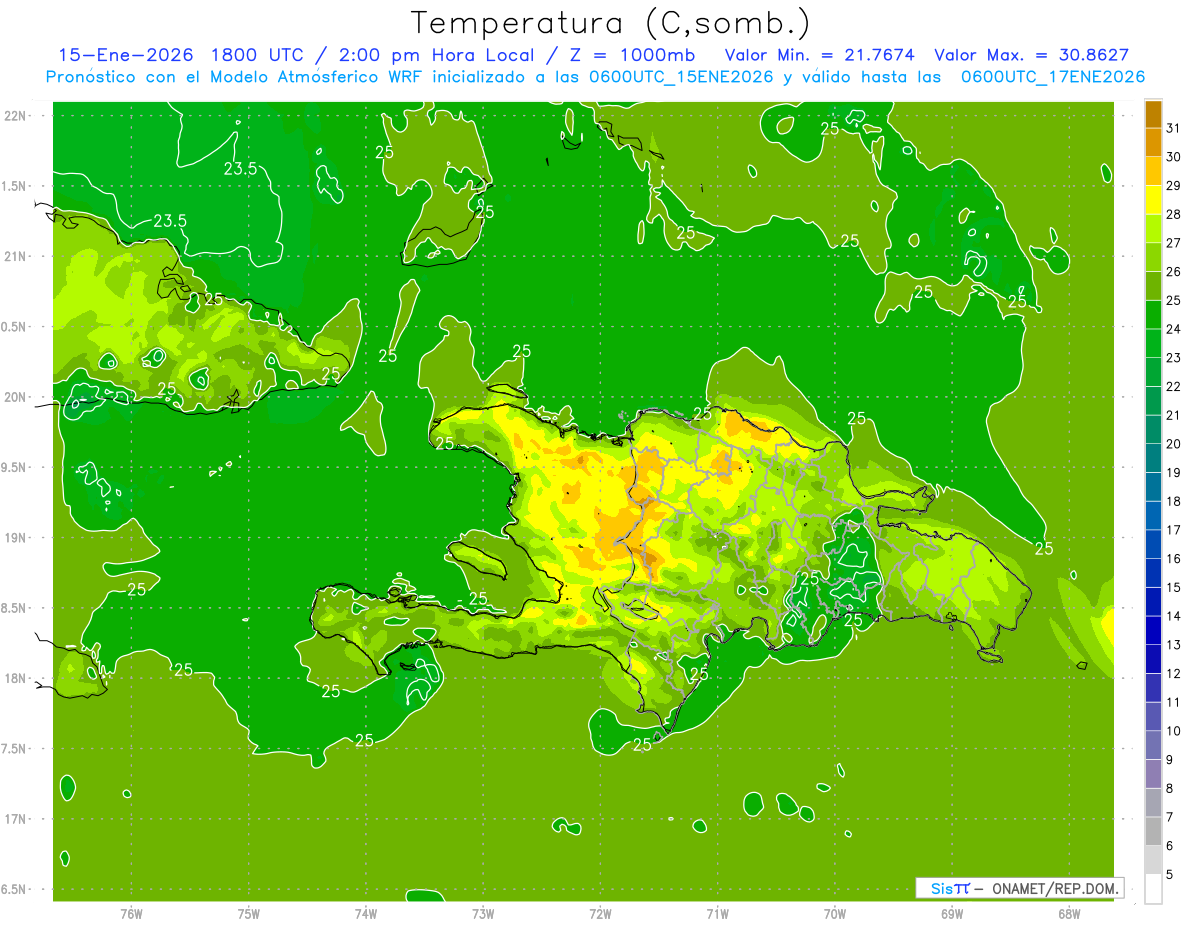Click the blue 'Sis' logo text
This screenshot has height=927, width=1200.
pyautogui.click(x=941, y=888)
